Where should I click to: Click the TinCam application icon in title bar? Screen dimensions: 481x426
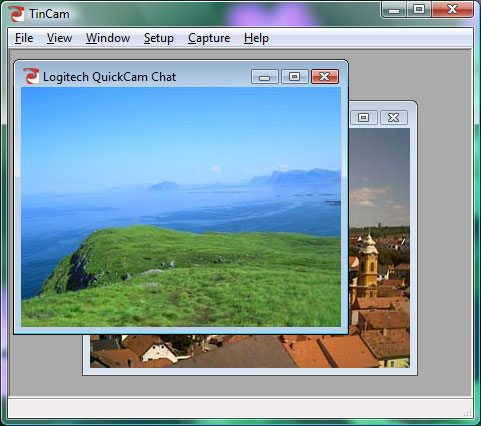coord(16,14)
